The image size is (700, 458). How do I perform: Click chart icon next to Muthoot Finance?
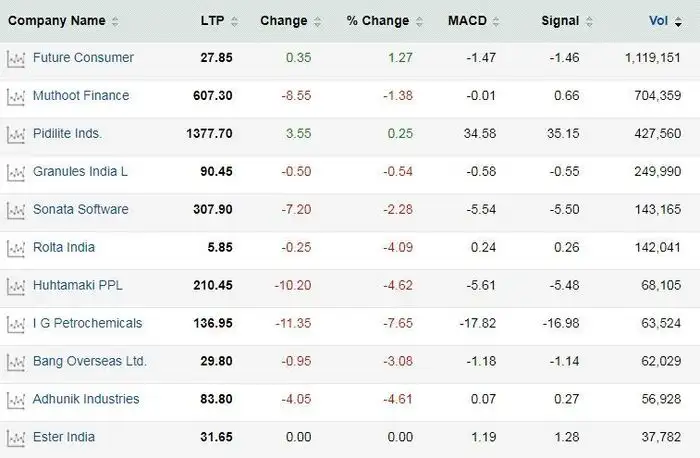pos(15,97)
